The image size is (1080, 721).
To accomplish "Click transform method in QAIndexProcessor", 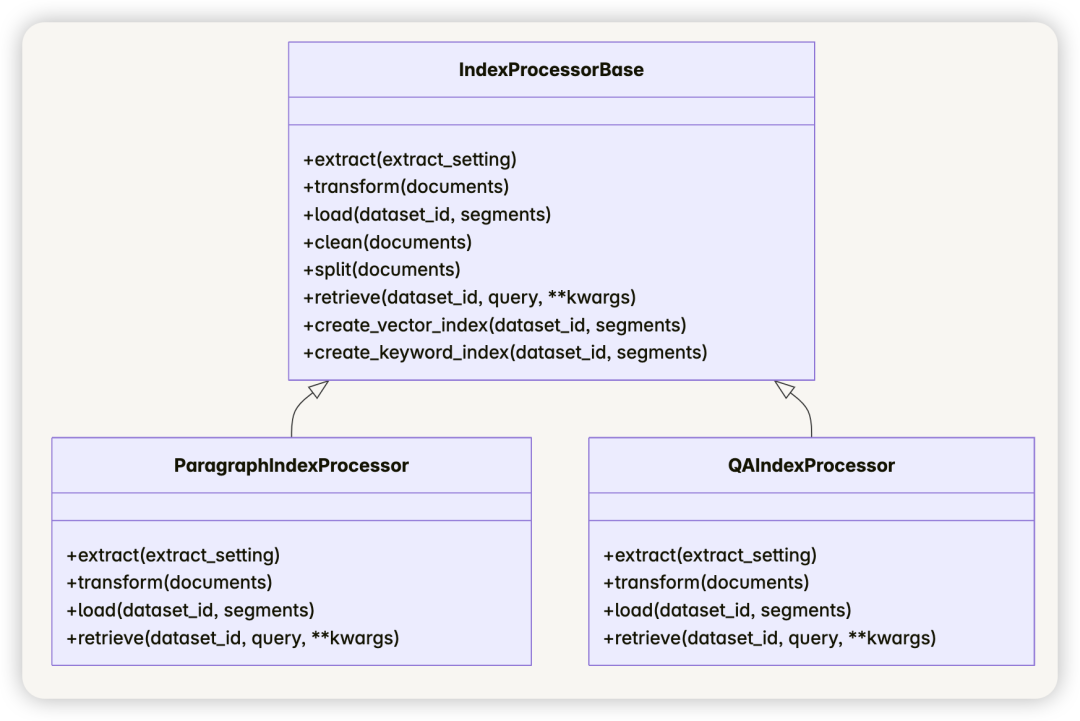I will click(x=705, y=582).
